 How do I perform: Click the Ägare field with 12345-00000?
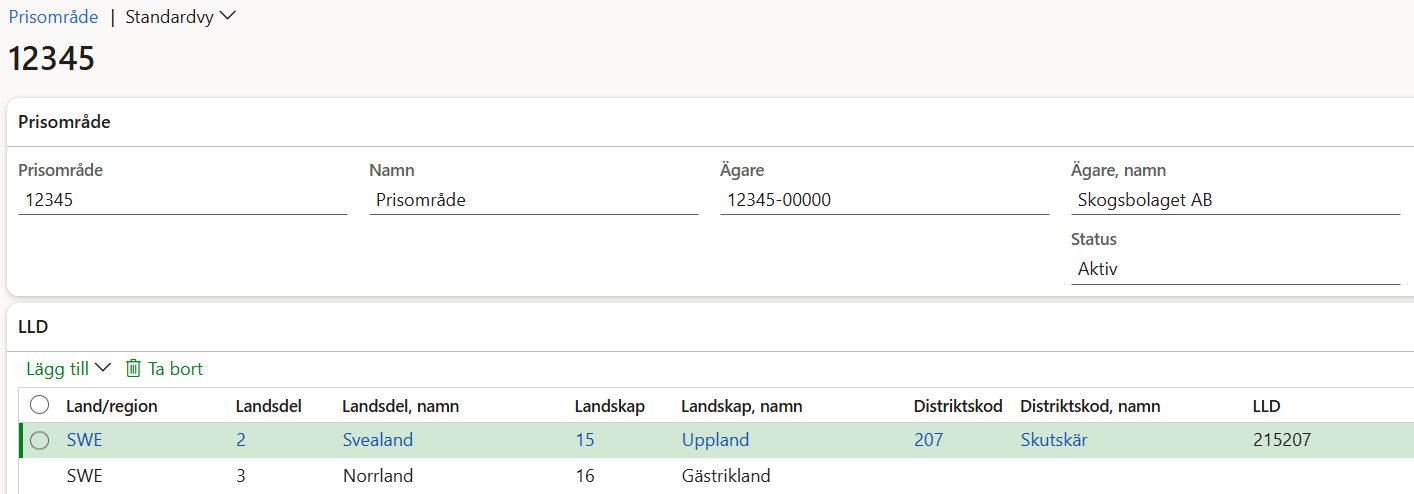(x=884, y=200)
